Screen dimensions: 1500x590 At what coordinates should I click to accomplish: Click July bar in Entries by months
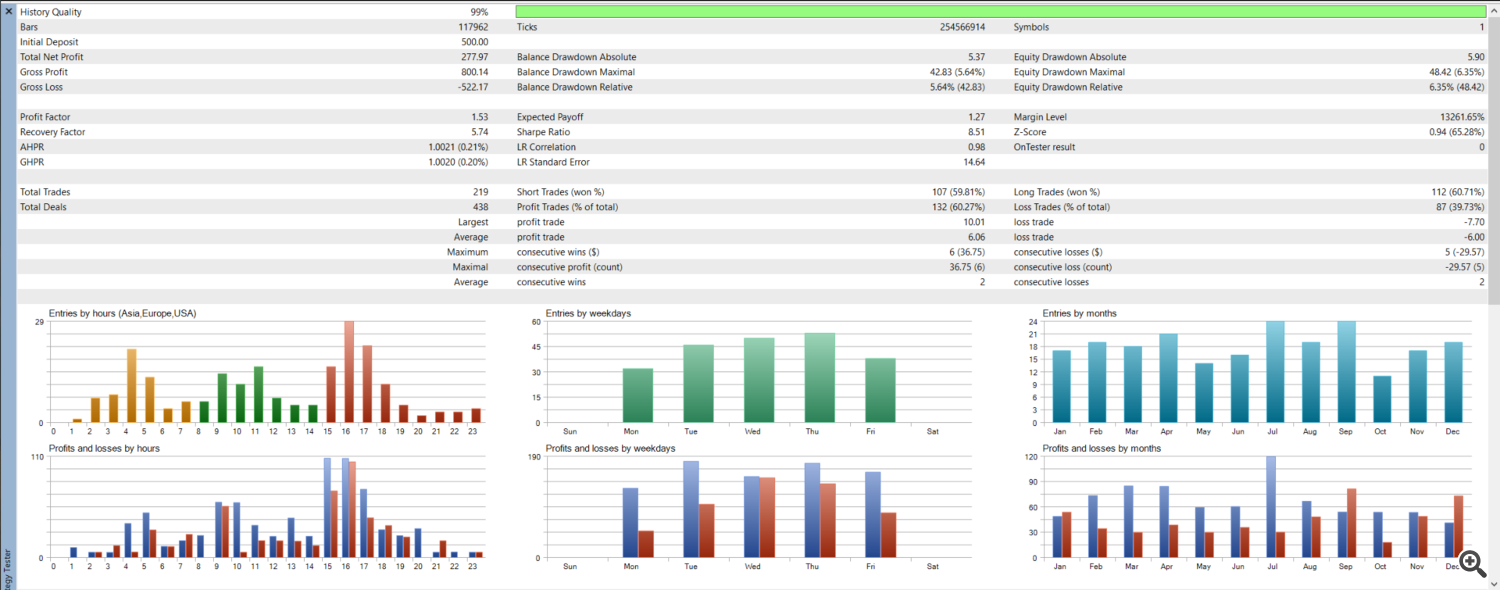pyautogui.click(x=1274, y=372)
